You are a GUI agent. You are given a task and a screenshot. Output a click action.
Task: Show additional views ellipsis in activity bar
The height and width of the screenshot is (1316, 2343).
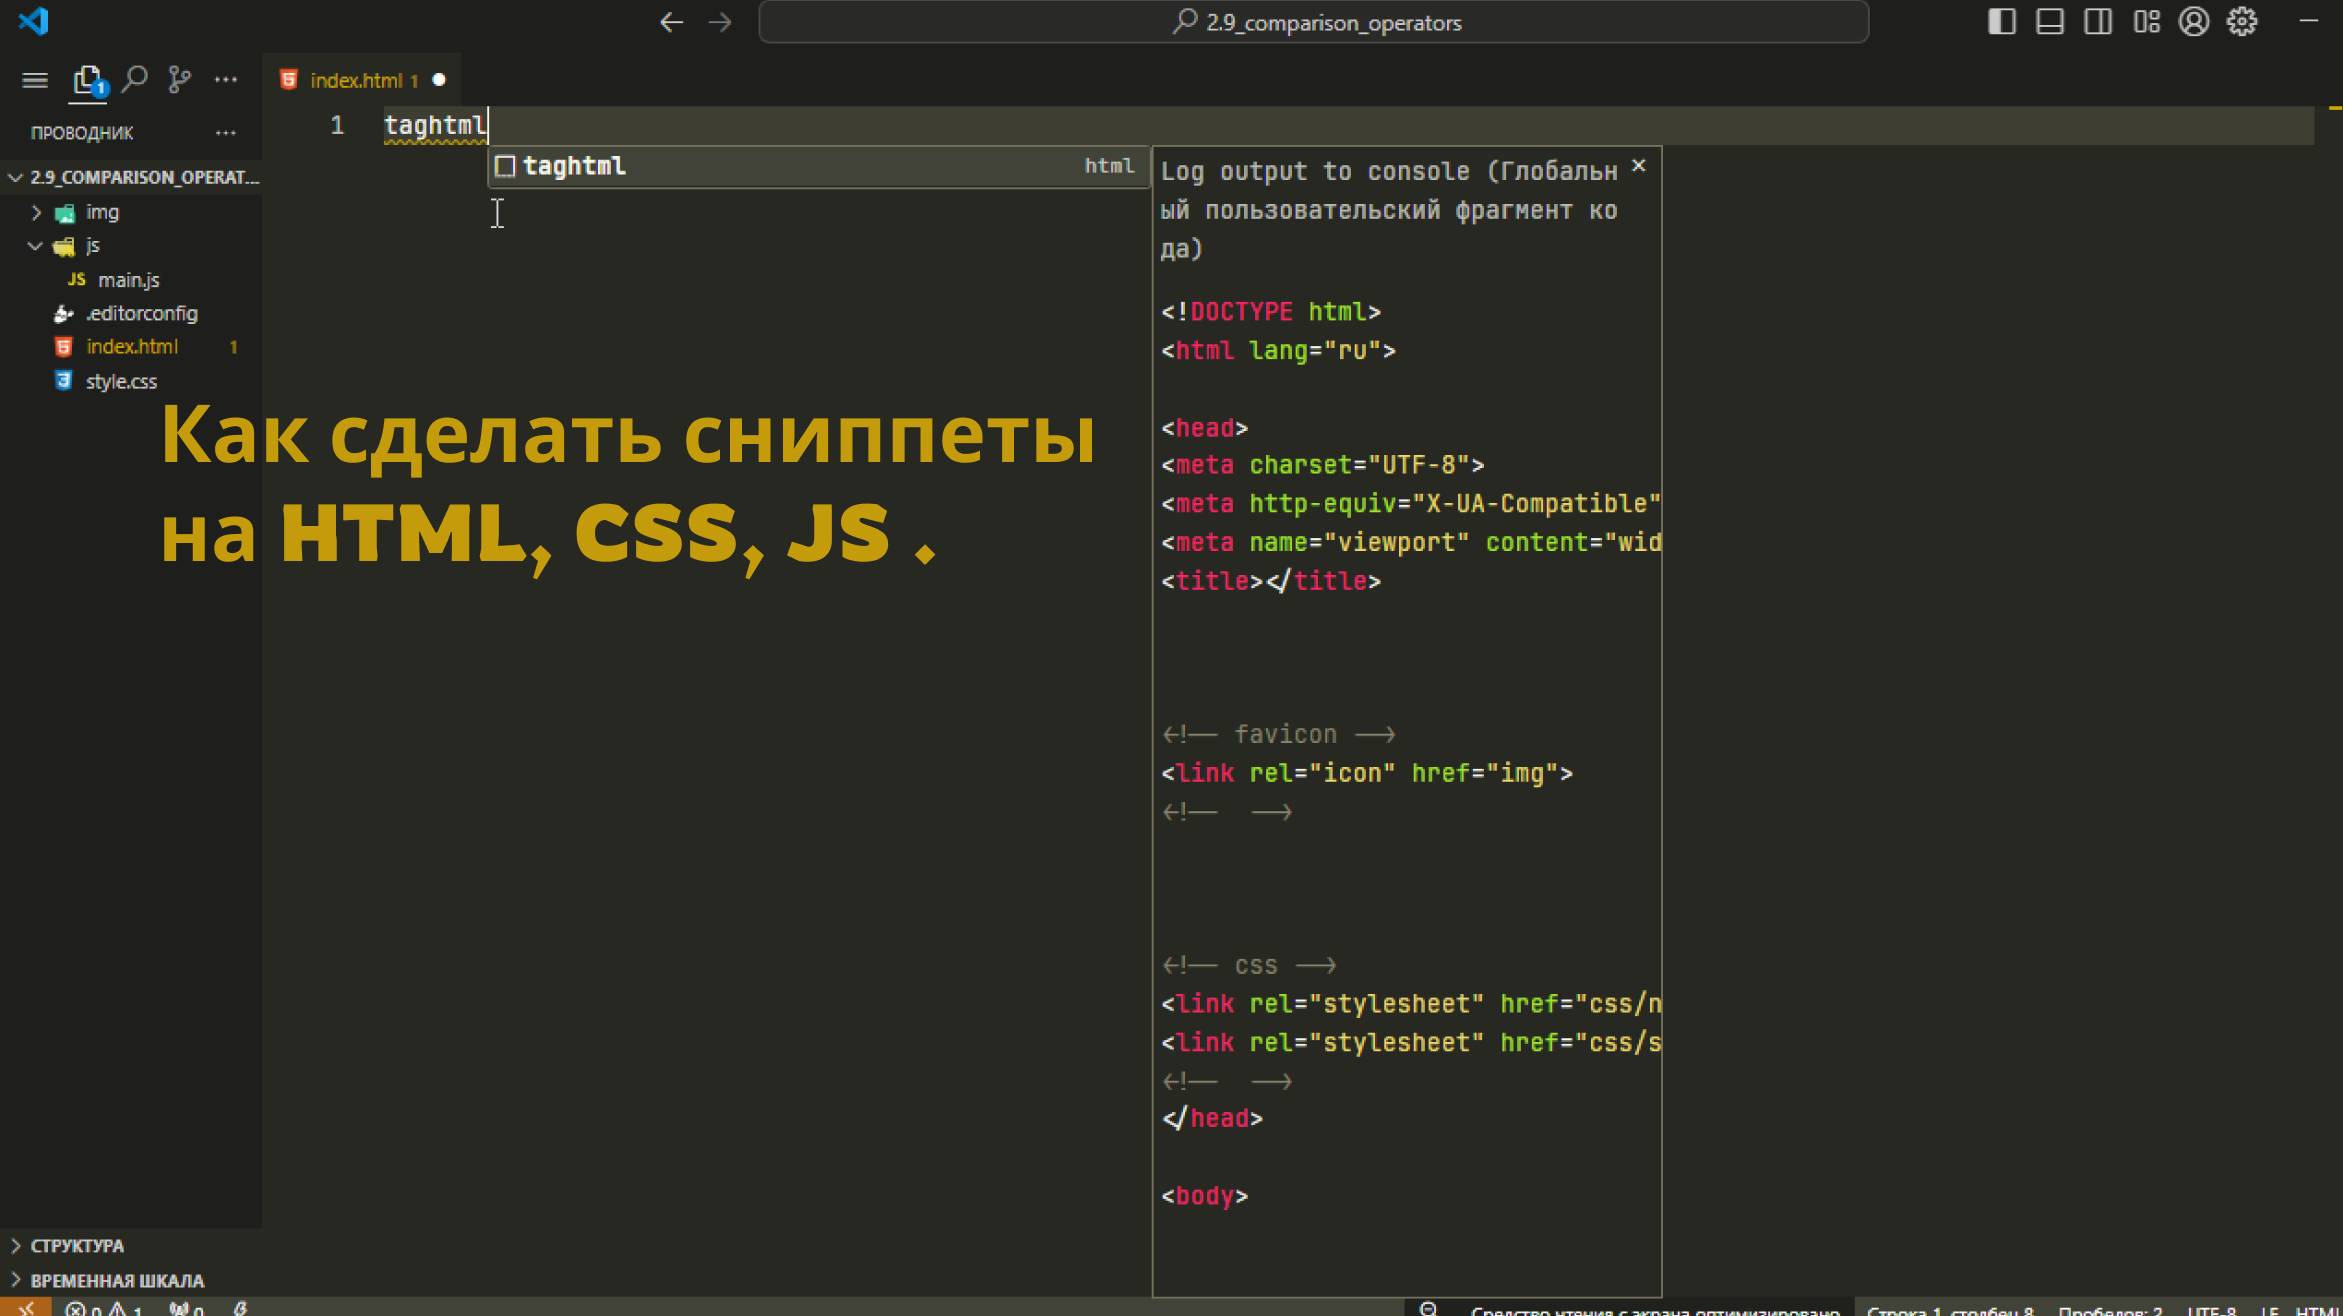[x=226, y=79]
